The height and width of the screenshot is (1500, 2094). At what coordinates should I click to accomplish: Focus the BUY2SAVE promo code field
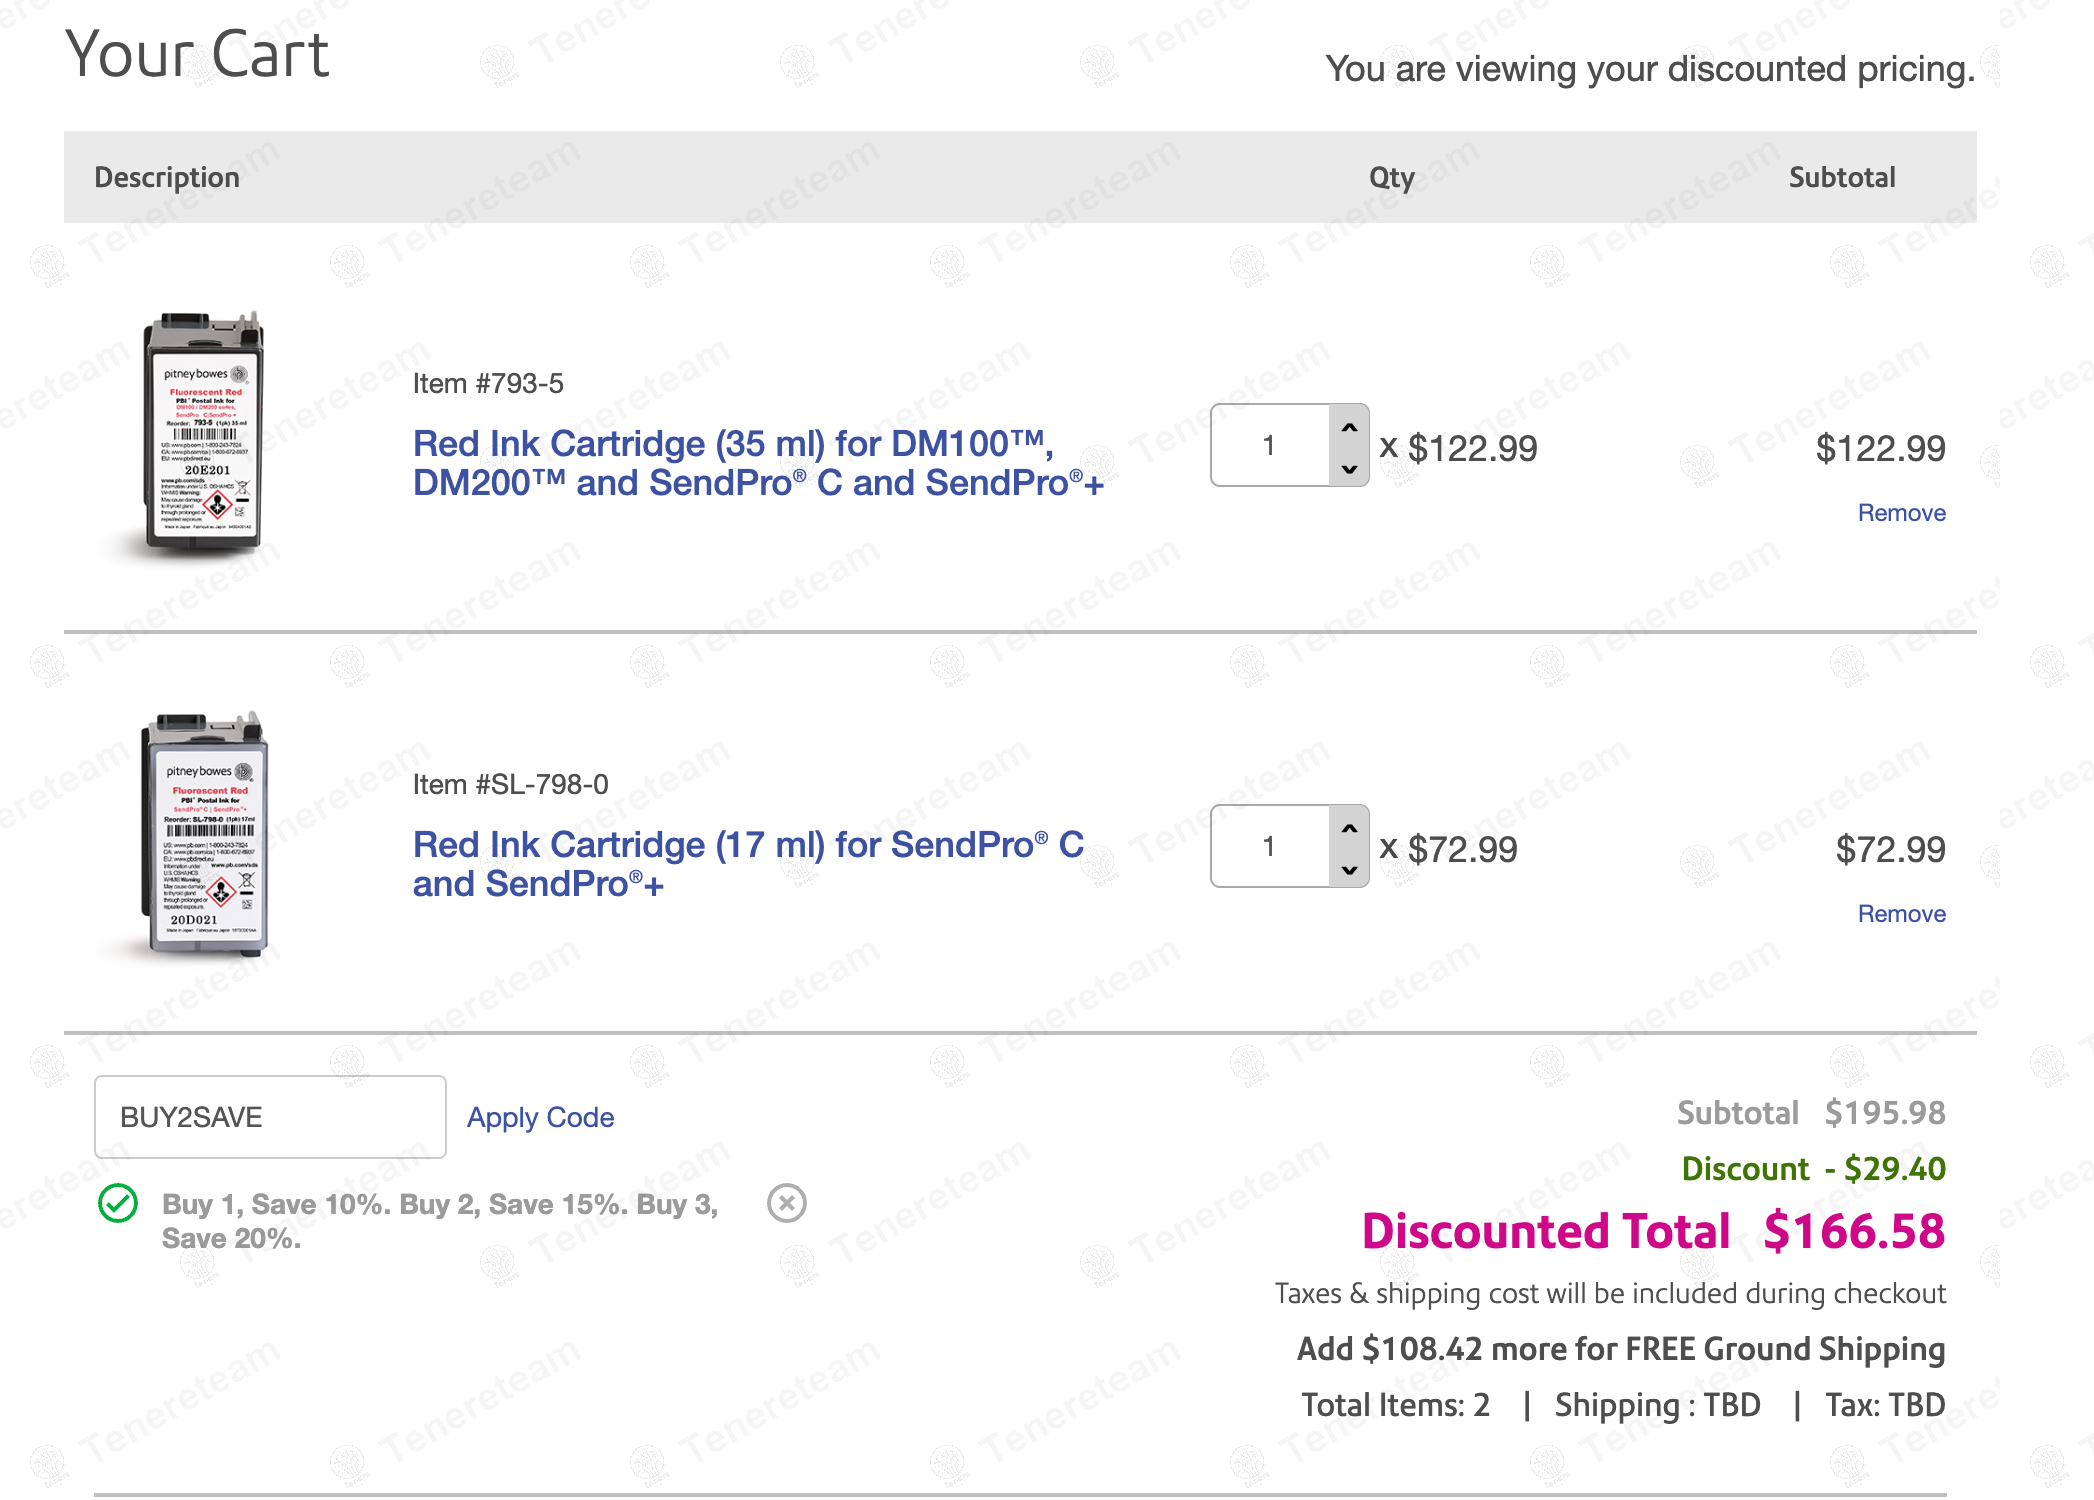pyautogui.click(x=270, y=1117)
